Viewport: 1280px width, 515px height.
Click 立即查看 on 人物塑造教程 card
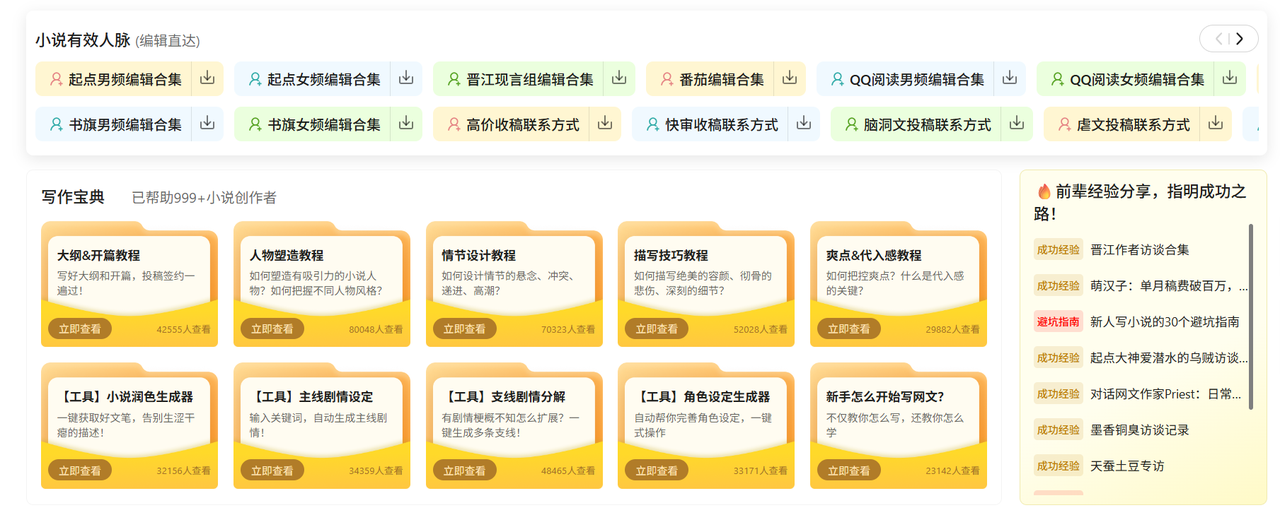point(272,329)
